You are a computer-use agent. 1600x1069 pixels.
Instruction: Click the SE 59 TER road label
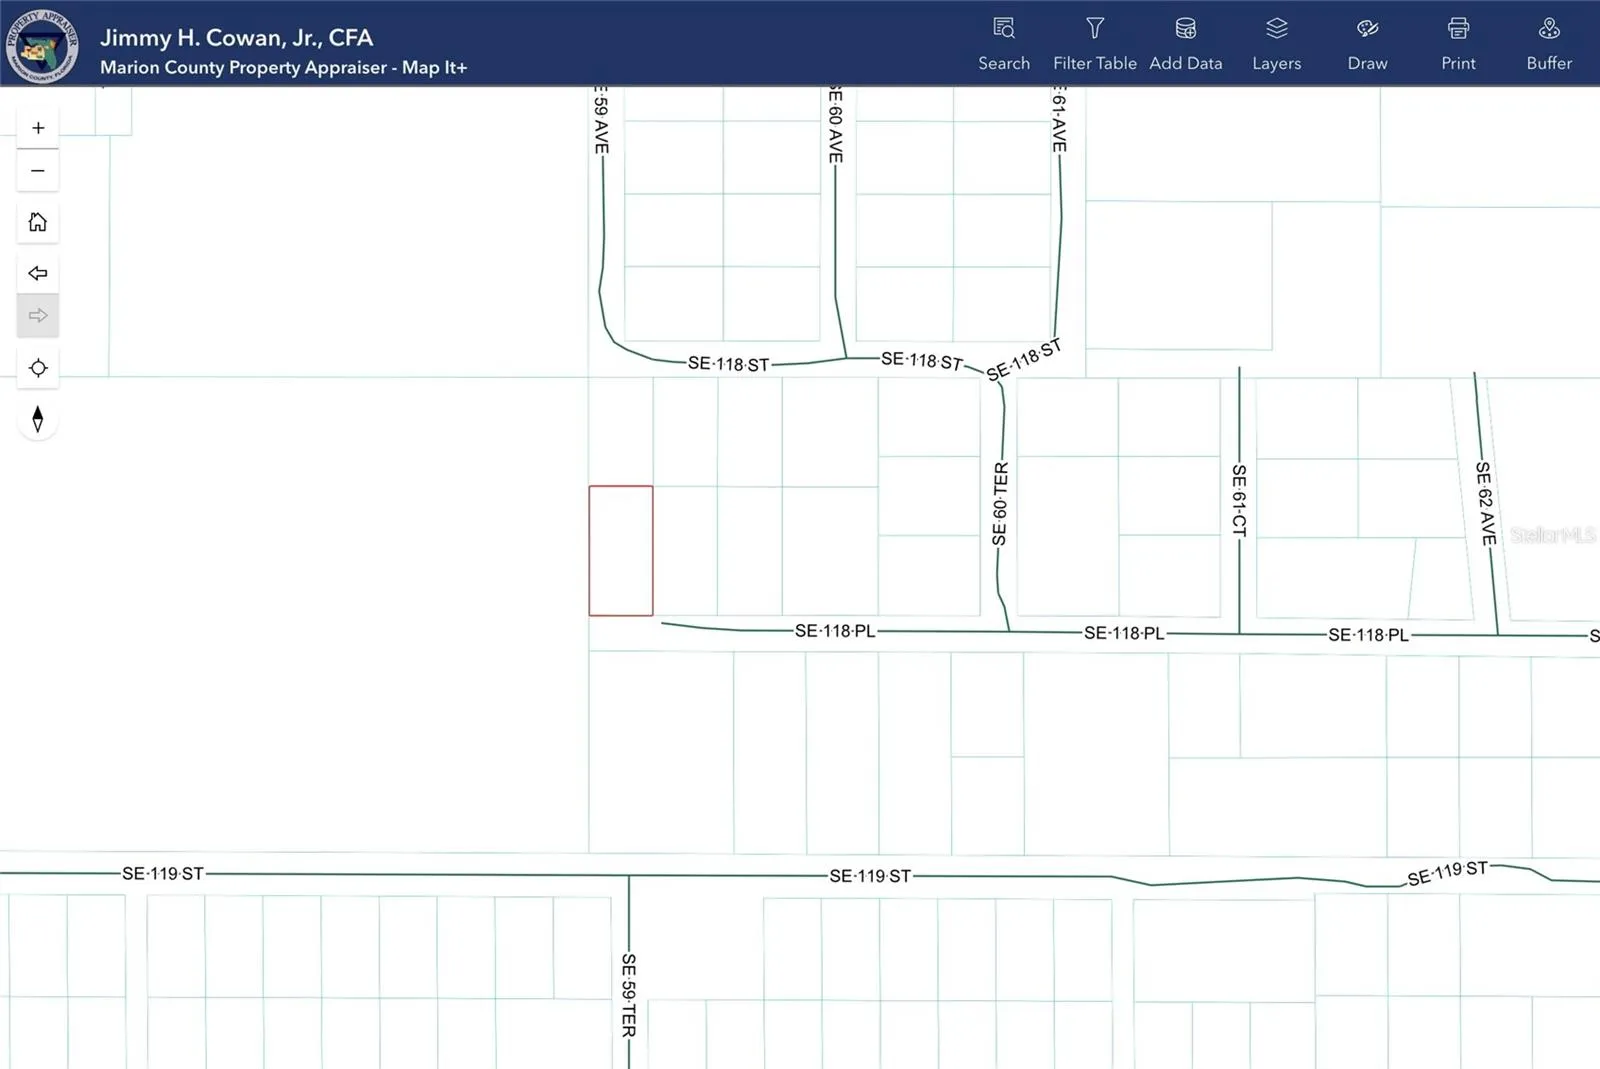[628, 995]
